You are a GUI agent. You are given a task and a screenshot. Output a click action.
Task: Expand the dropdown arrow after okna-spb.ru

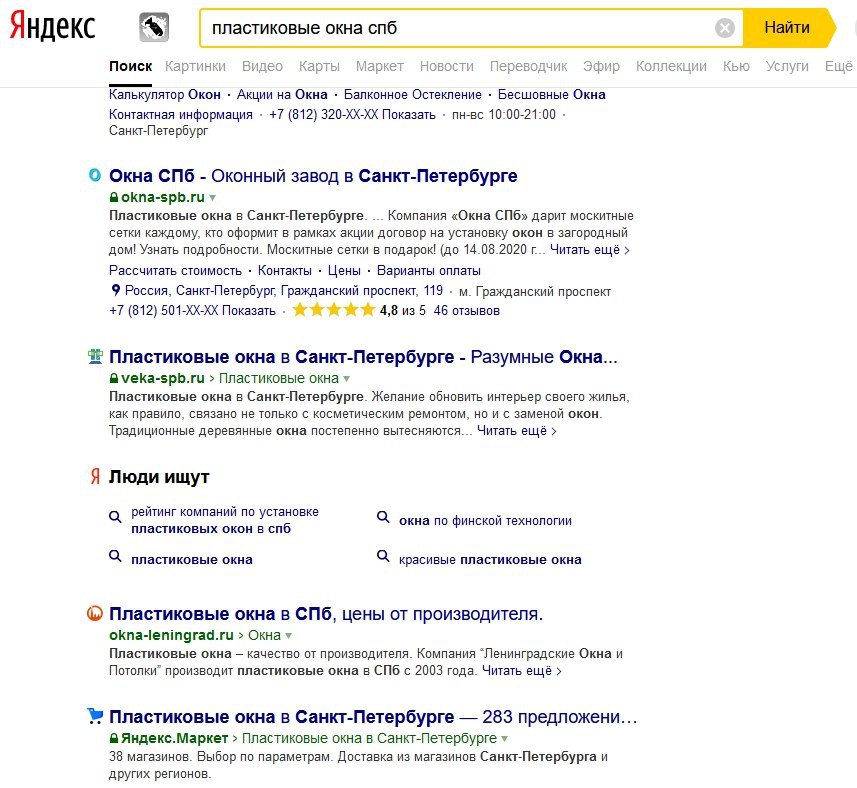213,198
